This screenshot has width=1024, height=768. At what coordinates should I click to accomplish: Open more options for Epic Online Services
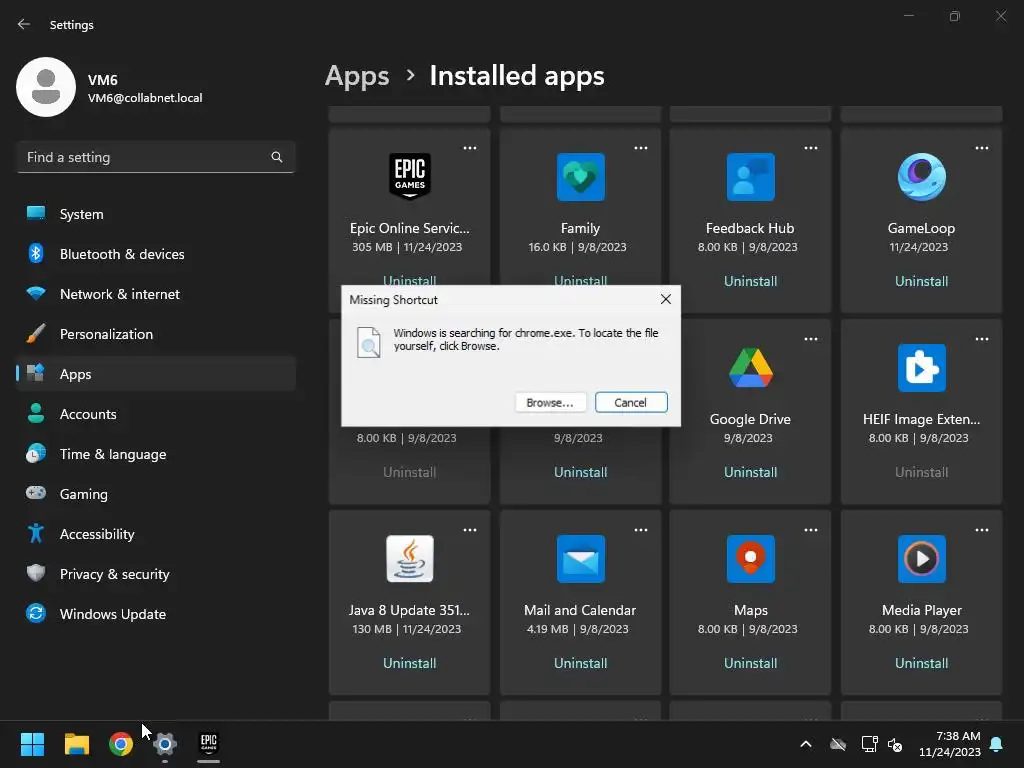click(x=470, y=148)
